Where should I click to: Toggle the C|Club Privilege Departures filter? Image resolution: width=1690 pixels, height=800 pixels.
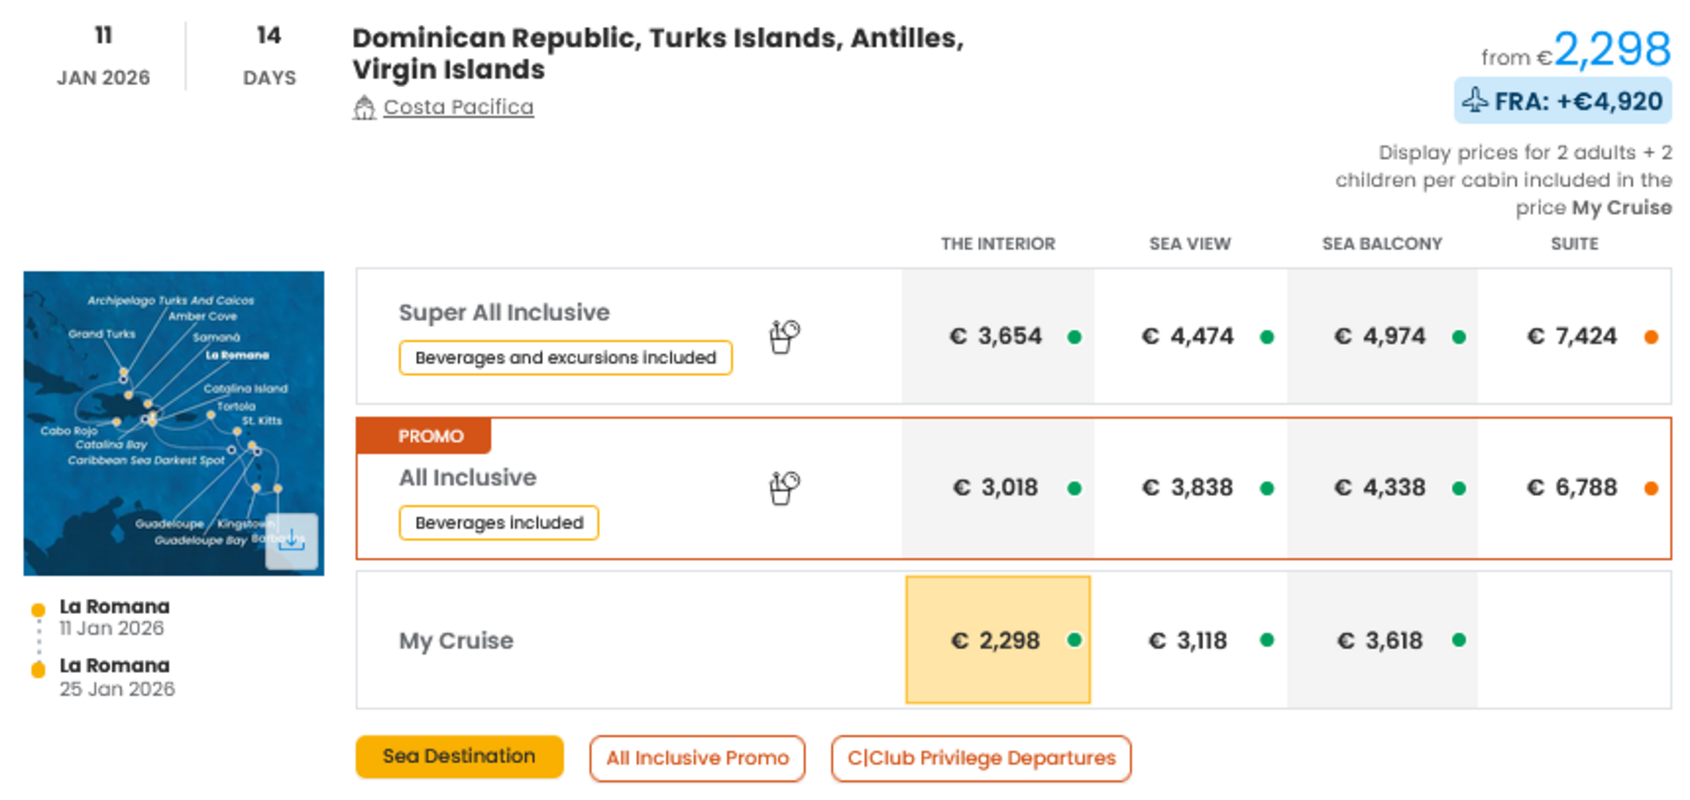[981, 758]
